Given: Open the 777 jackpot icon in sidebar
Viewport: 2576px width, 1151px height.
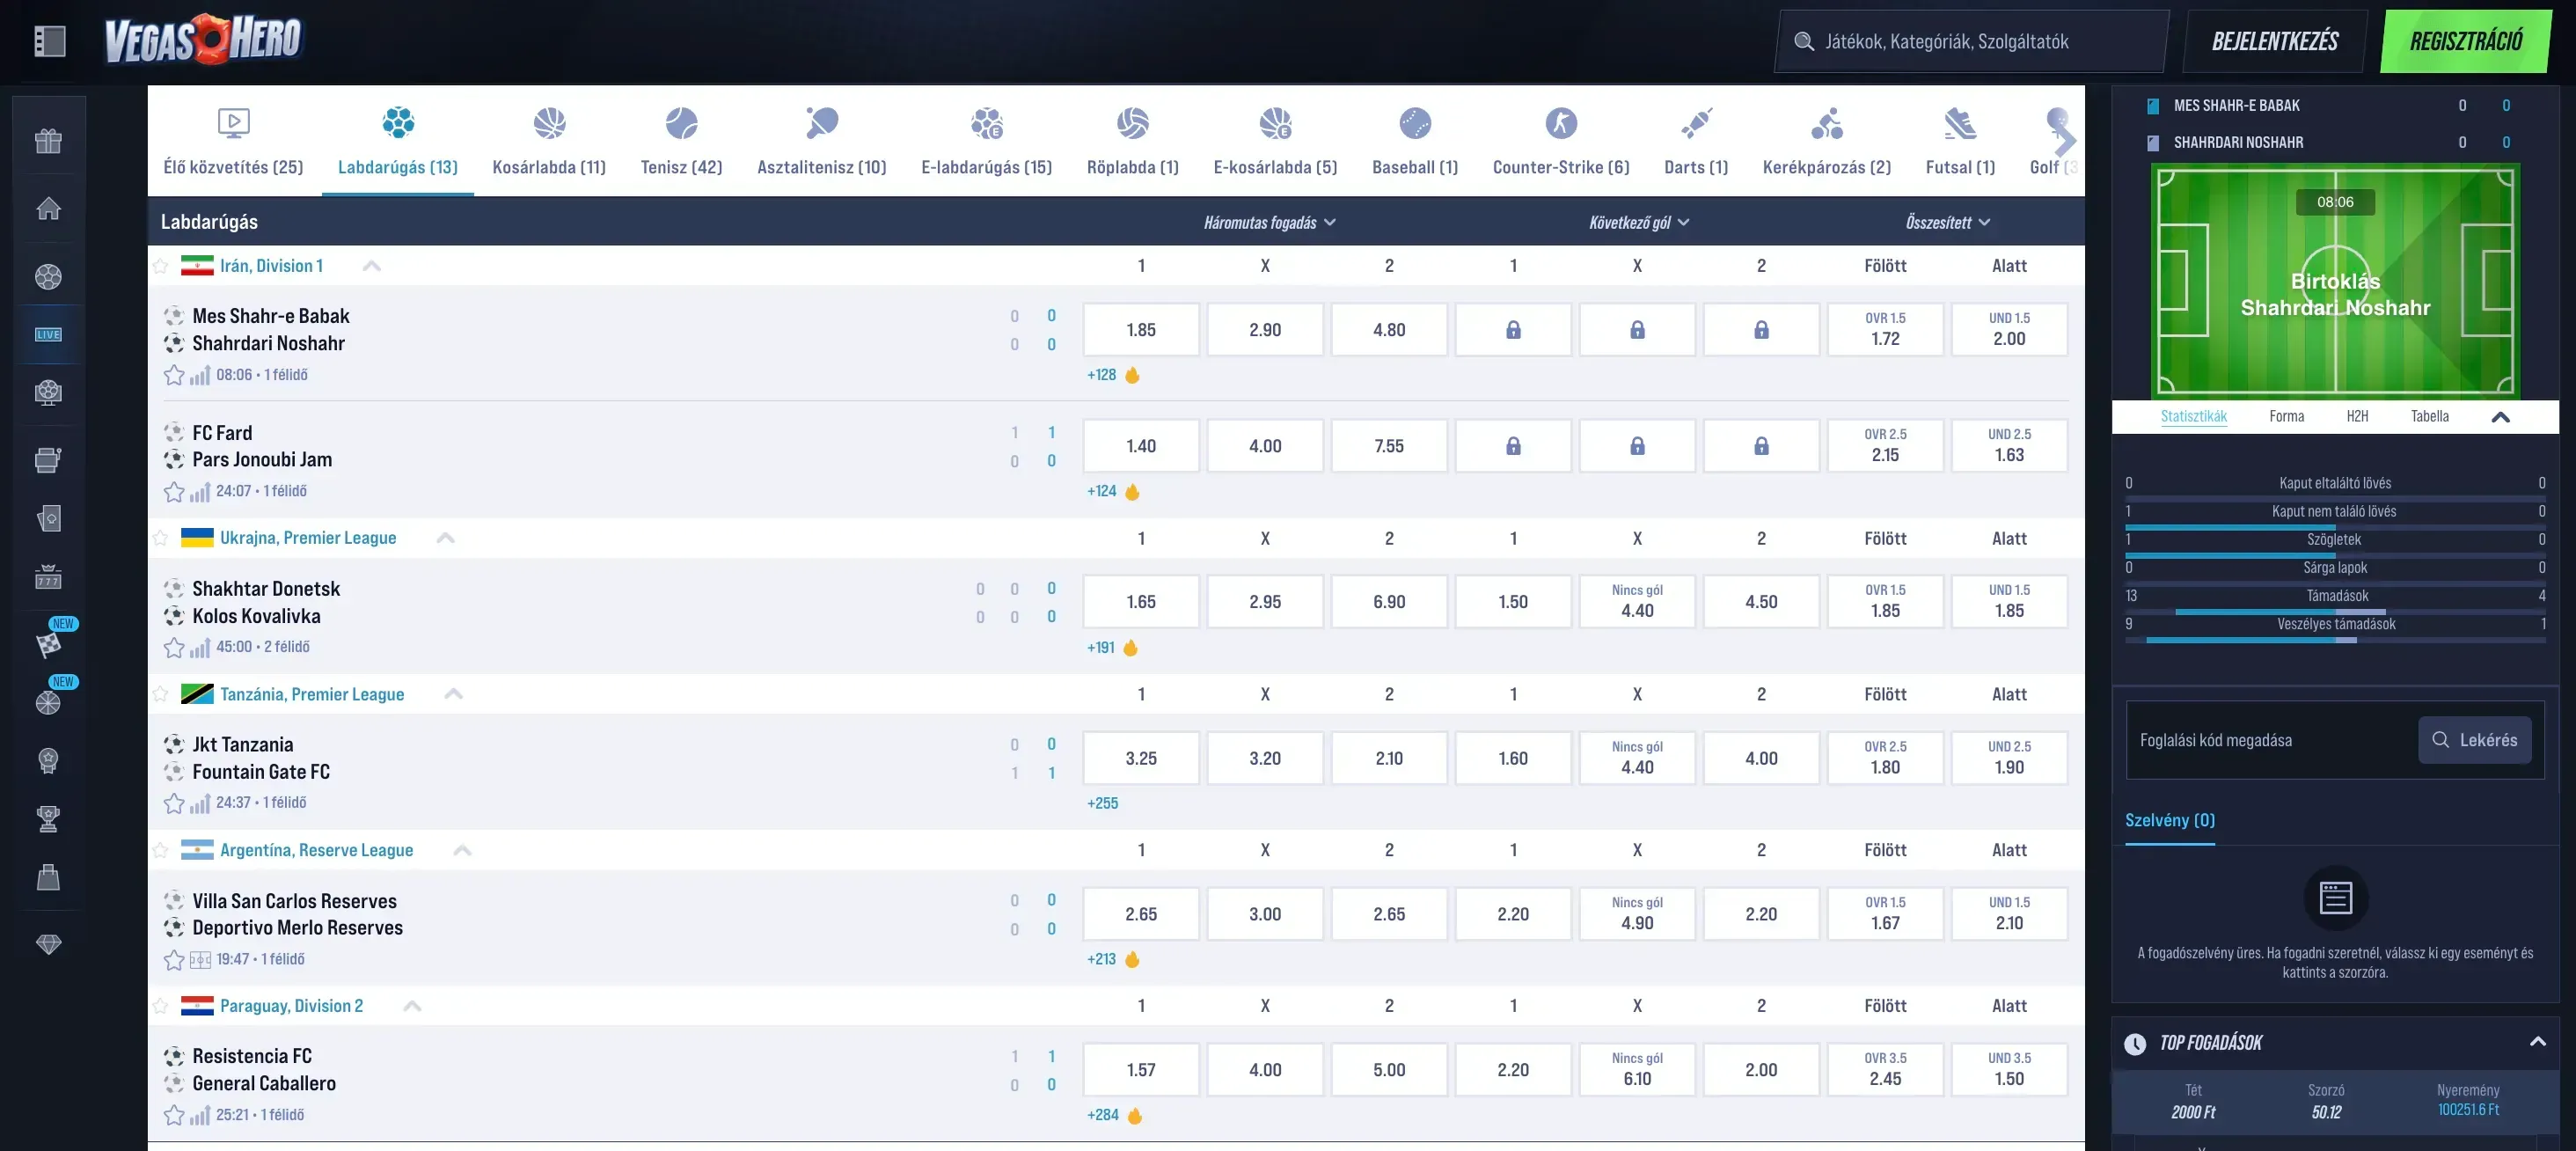Looking at the screenshot, I should 48,576.
